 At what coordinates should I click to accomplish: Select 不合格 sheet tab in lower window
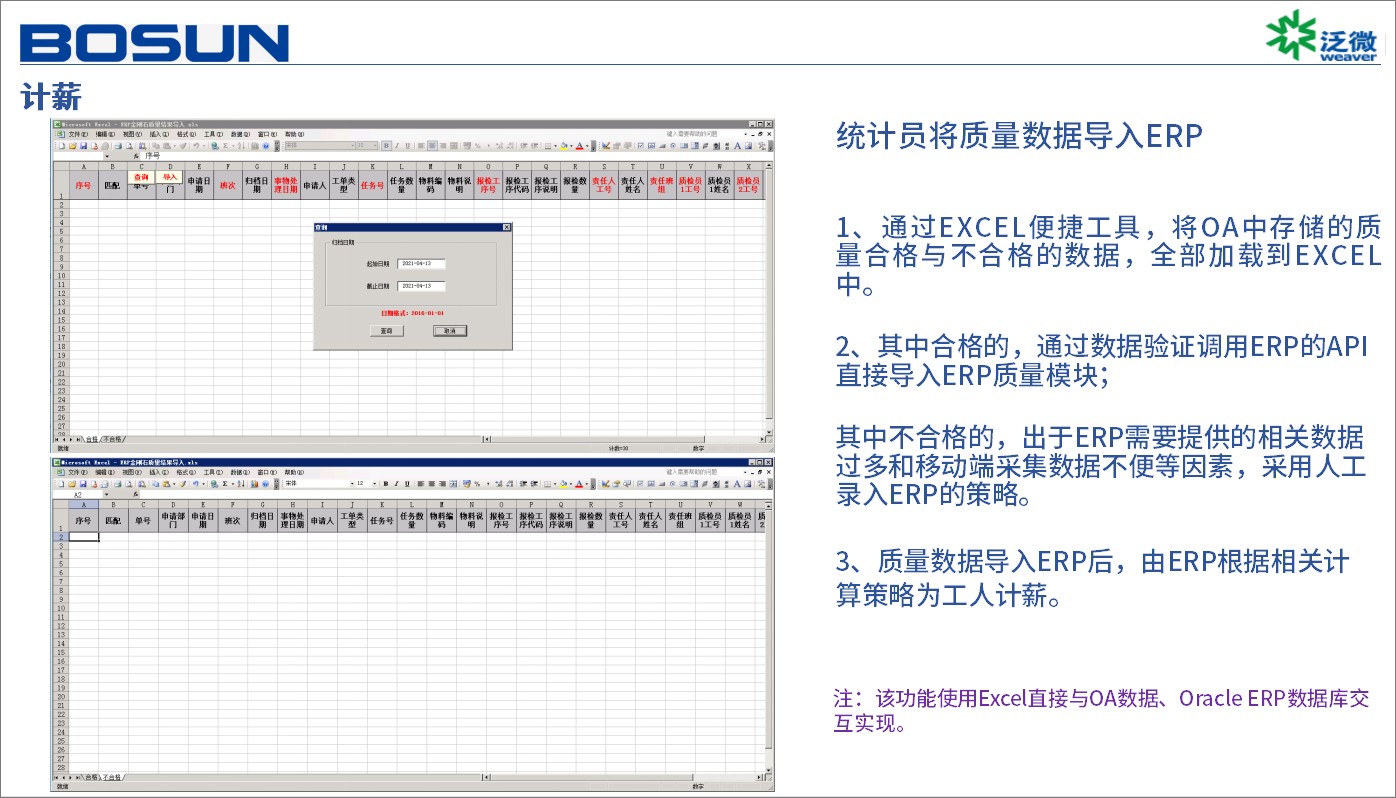113,776
